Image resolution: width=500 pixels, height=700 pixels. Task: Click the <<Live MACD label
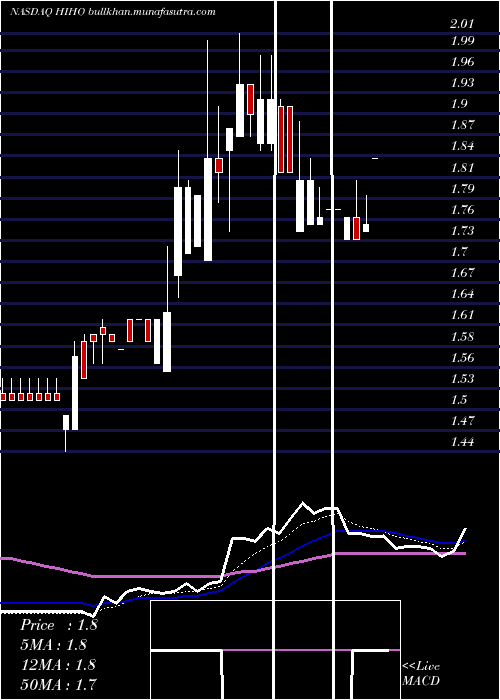pyautogui.click(x=421, y=673)
